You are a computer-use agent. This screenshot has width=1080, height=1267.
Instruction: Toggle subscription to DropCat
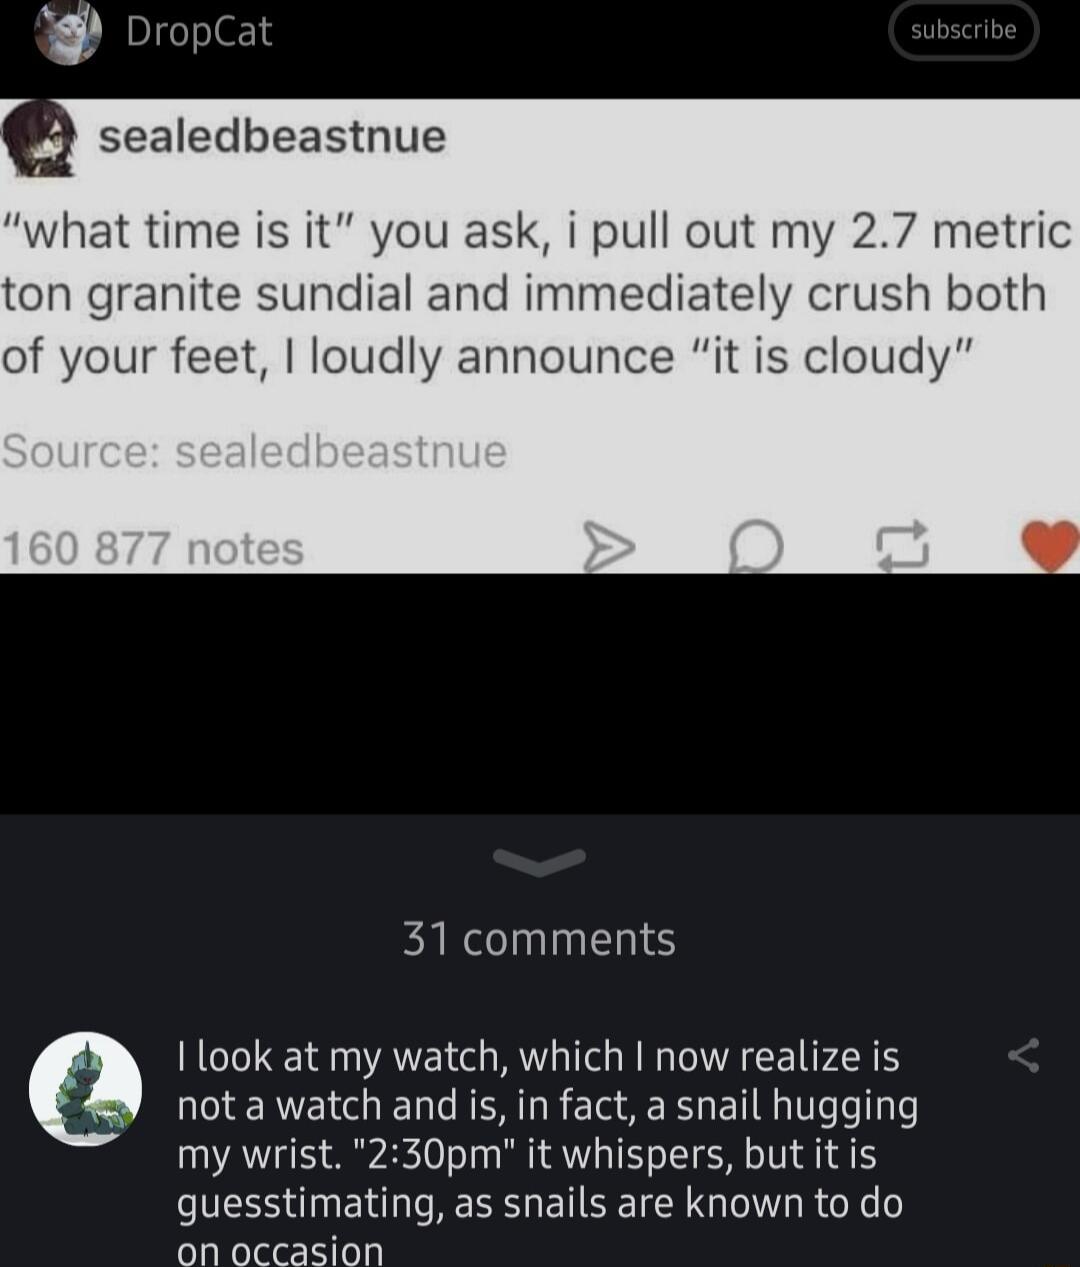[962, 30]
